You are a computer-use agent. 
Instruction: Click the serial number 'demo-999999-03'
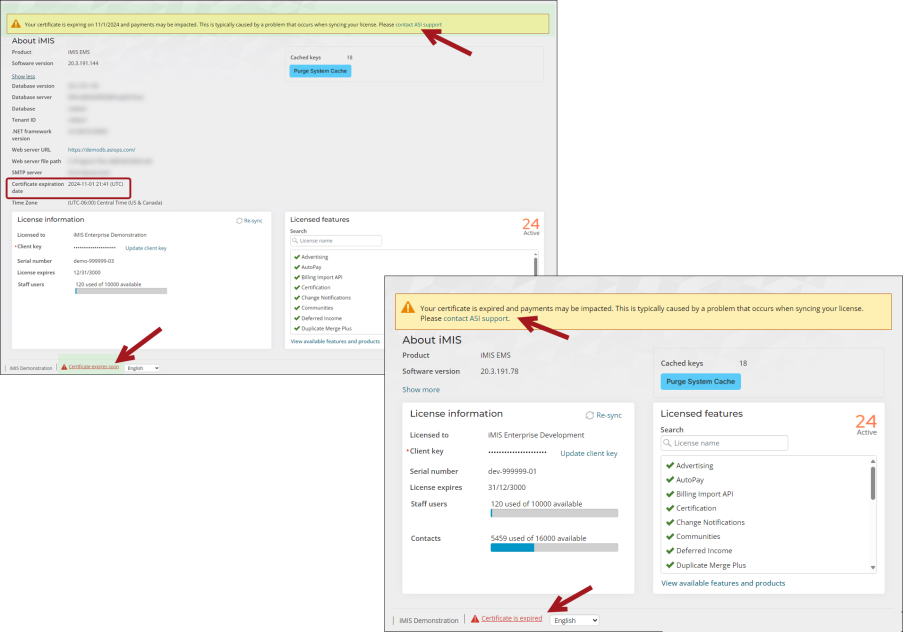point(94,261)
